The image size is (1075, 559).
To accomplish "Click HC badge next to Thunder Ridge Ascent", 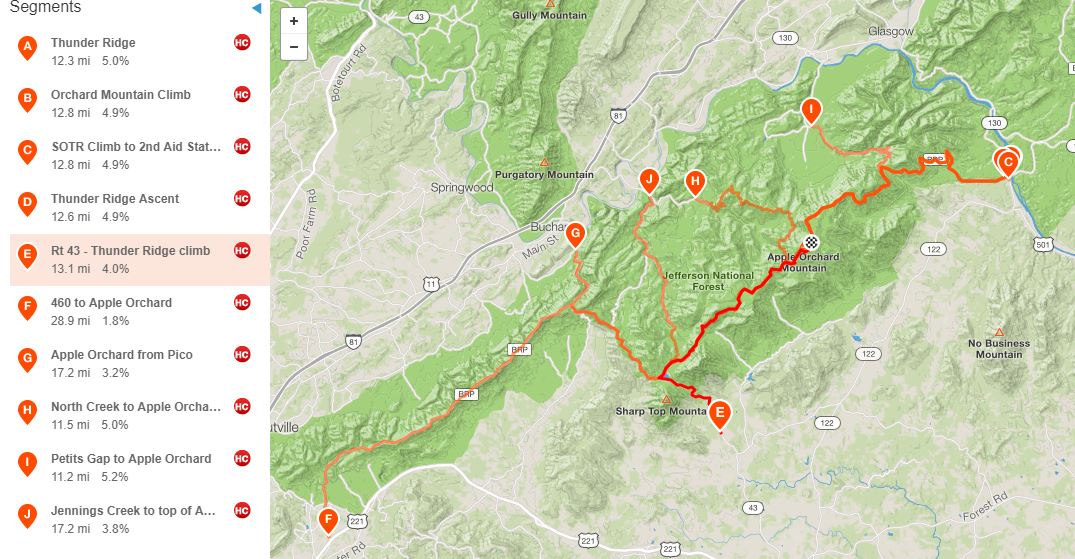I will pyautogui.click(x=242, y=198).
